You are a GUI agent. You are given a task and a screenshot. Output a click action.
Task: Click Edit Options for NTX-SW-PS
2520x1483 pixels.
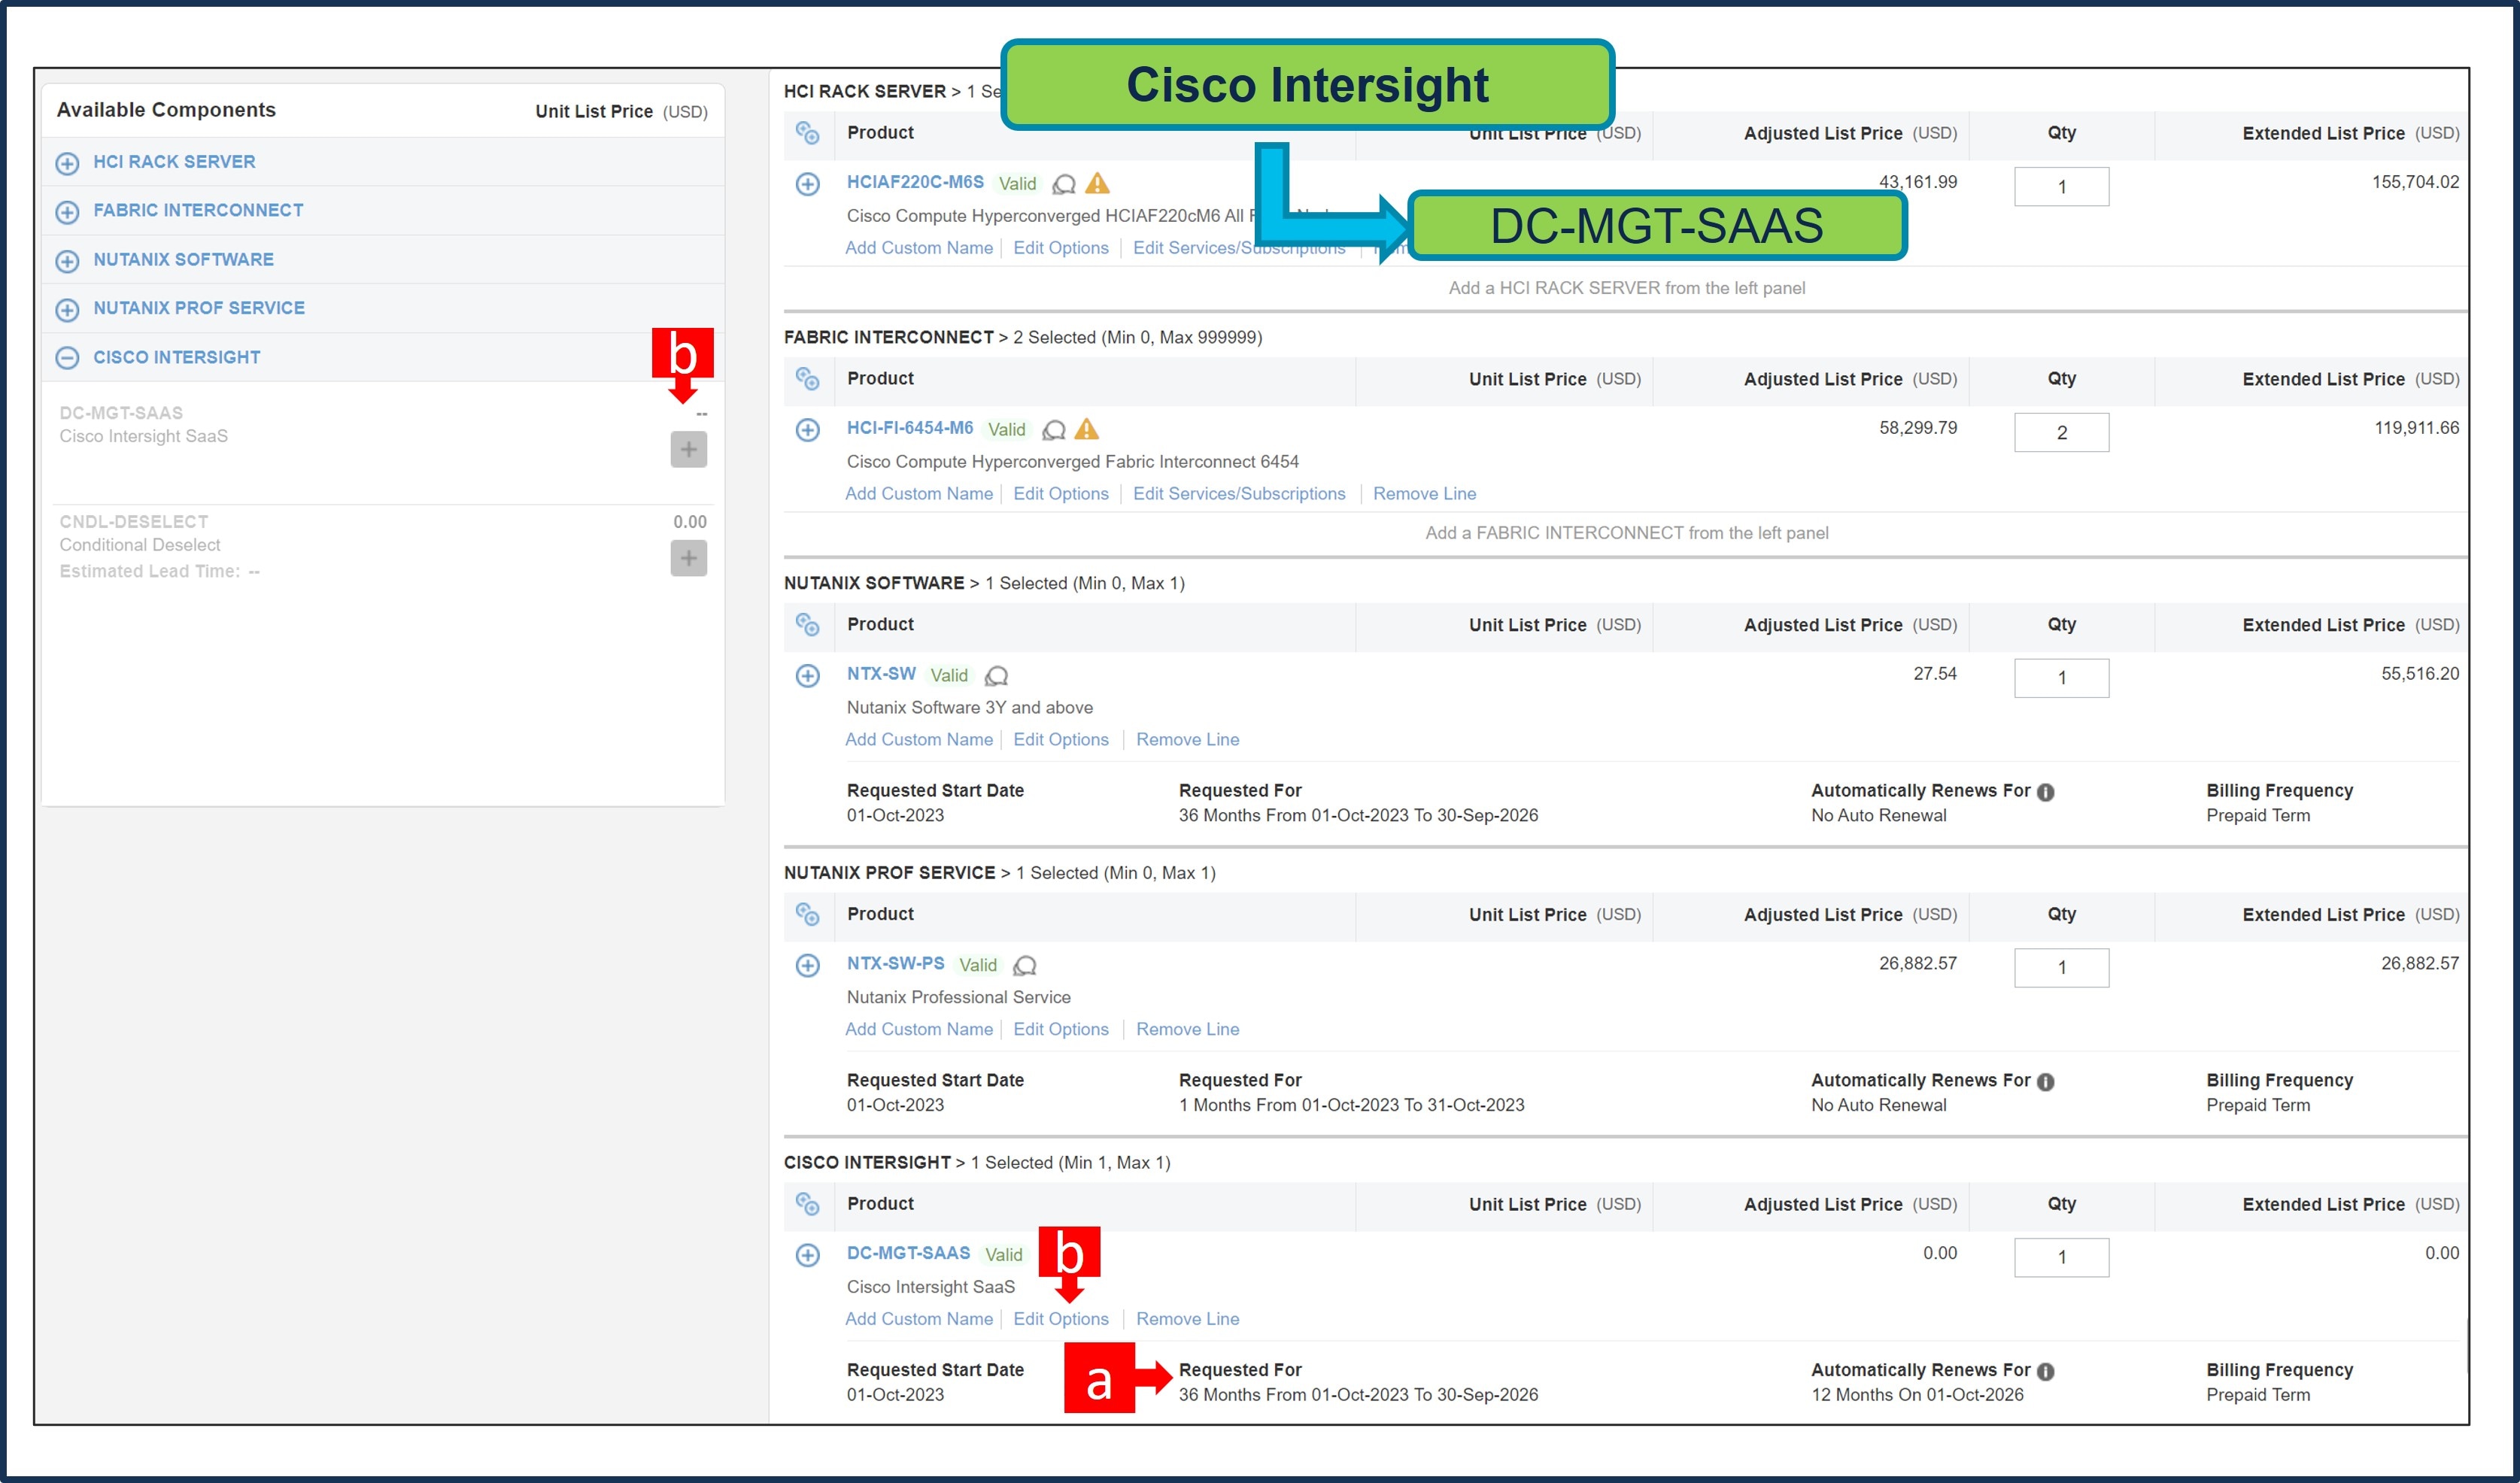pyautogui.click(x=1061, y=1030)
